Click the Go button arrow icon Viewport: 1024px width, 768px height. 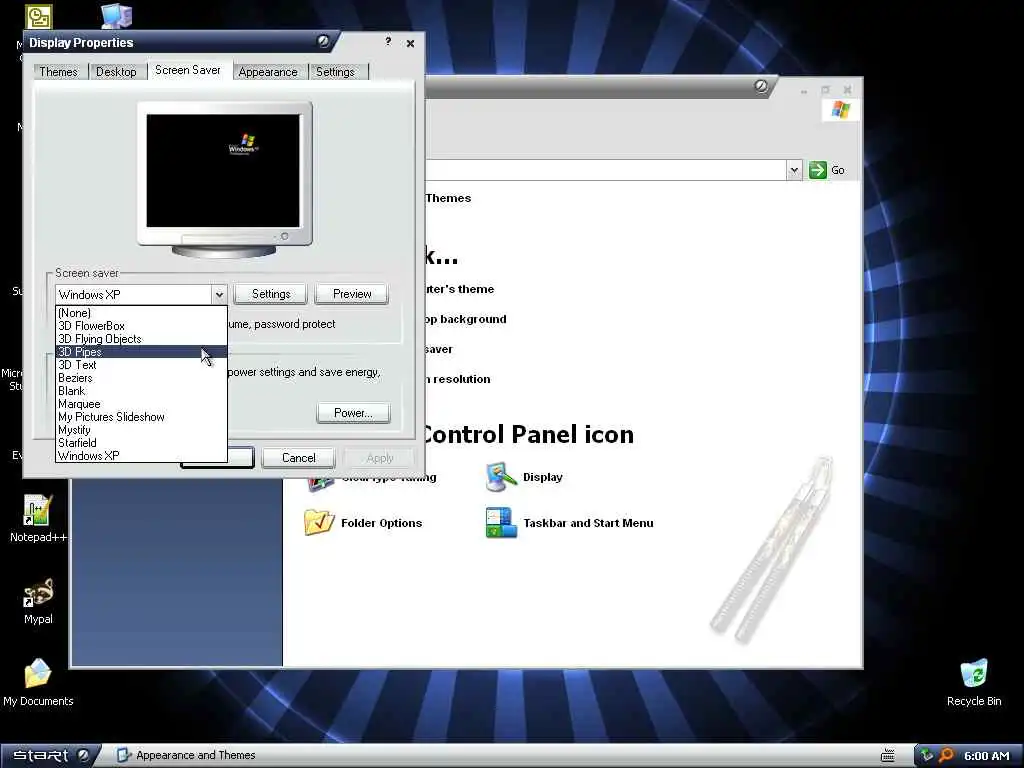[818, 170]
